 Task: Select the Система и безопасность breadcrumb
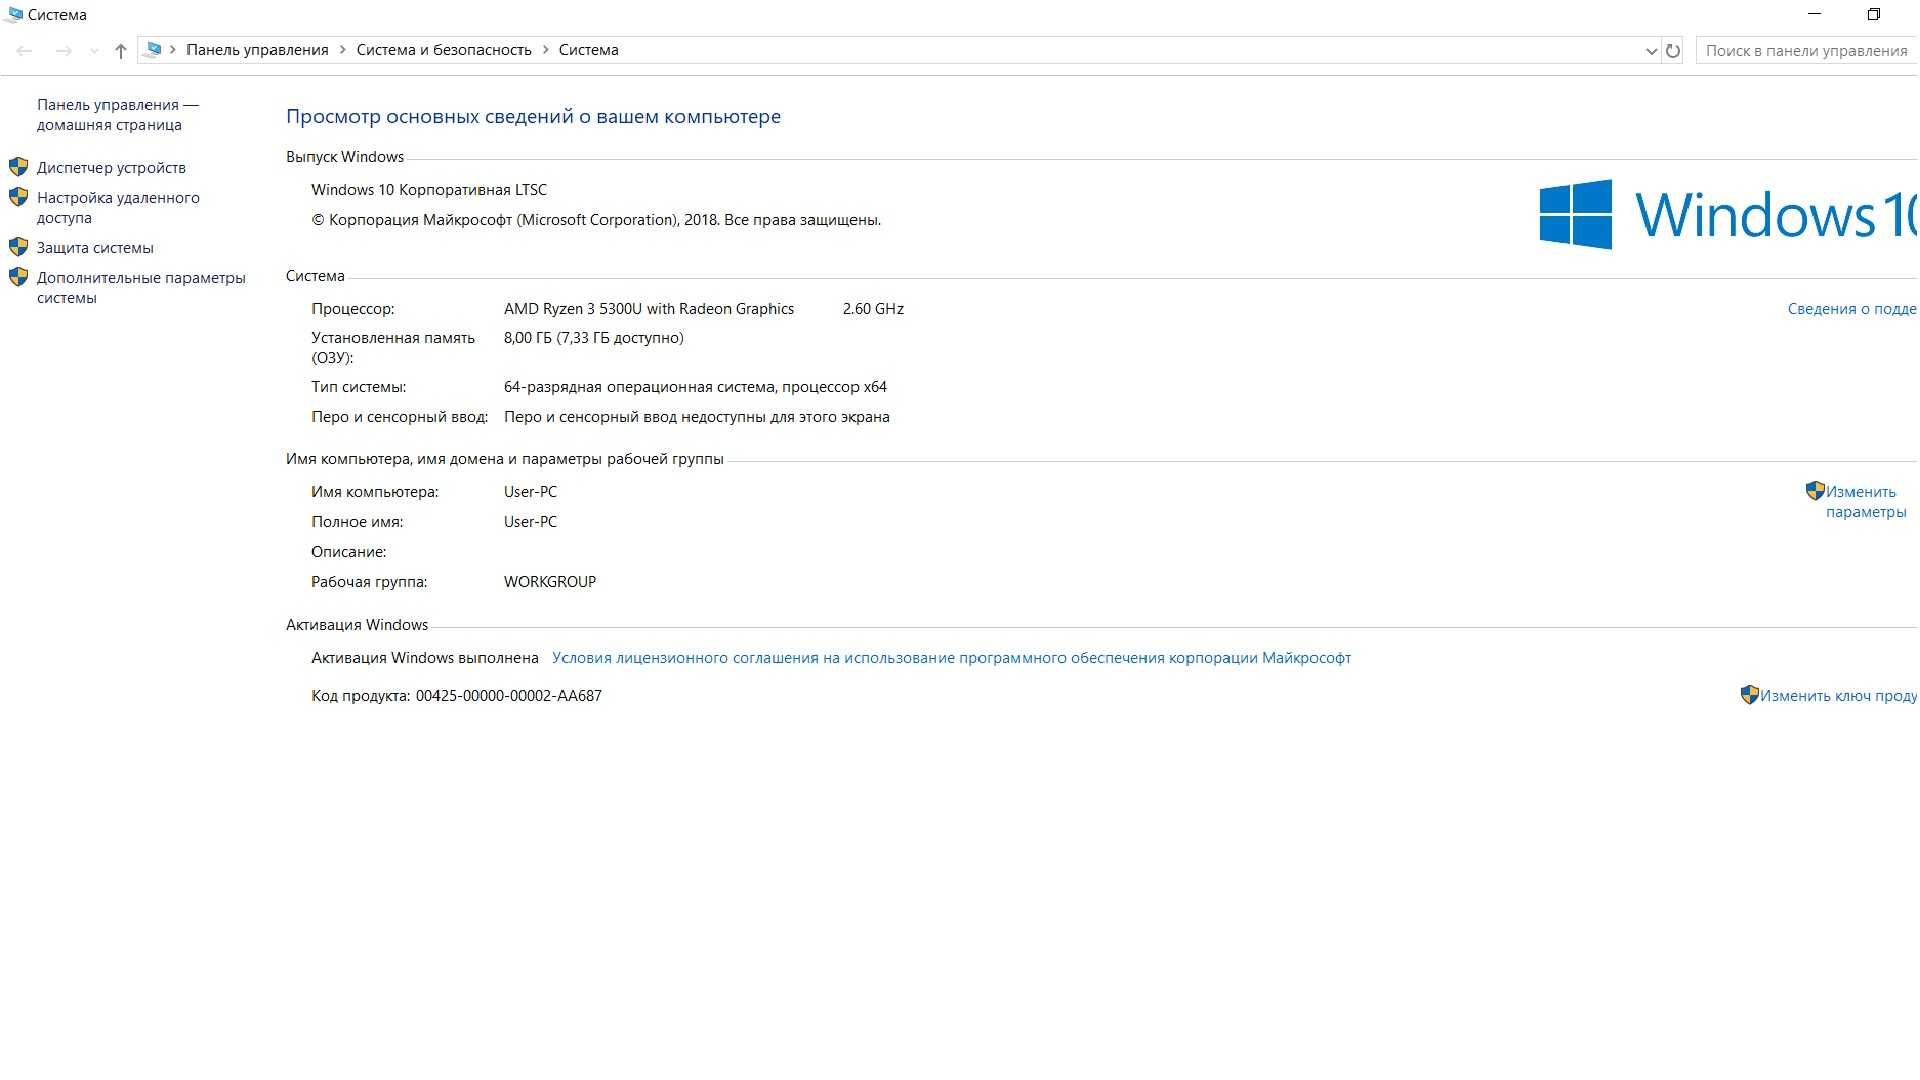444,50
